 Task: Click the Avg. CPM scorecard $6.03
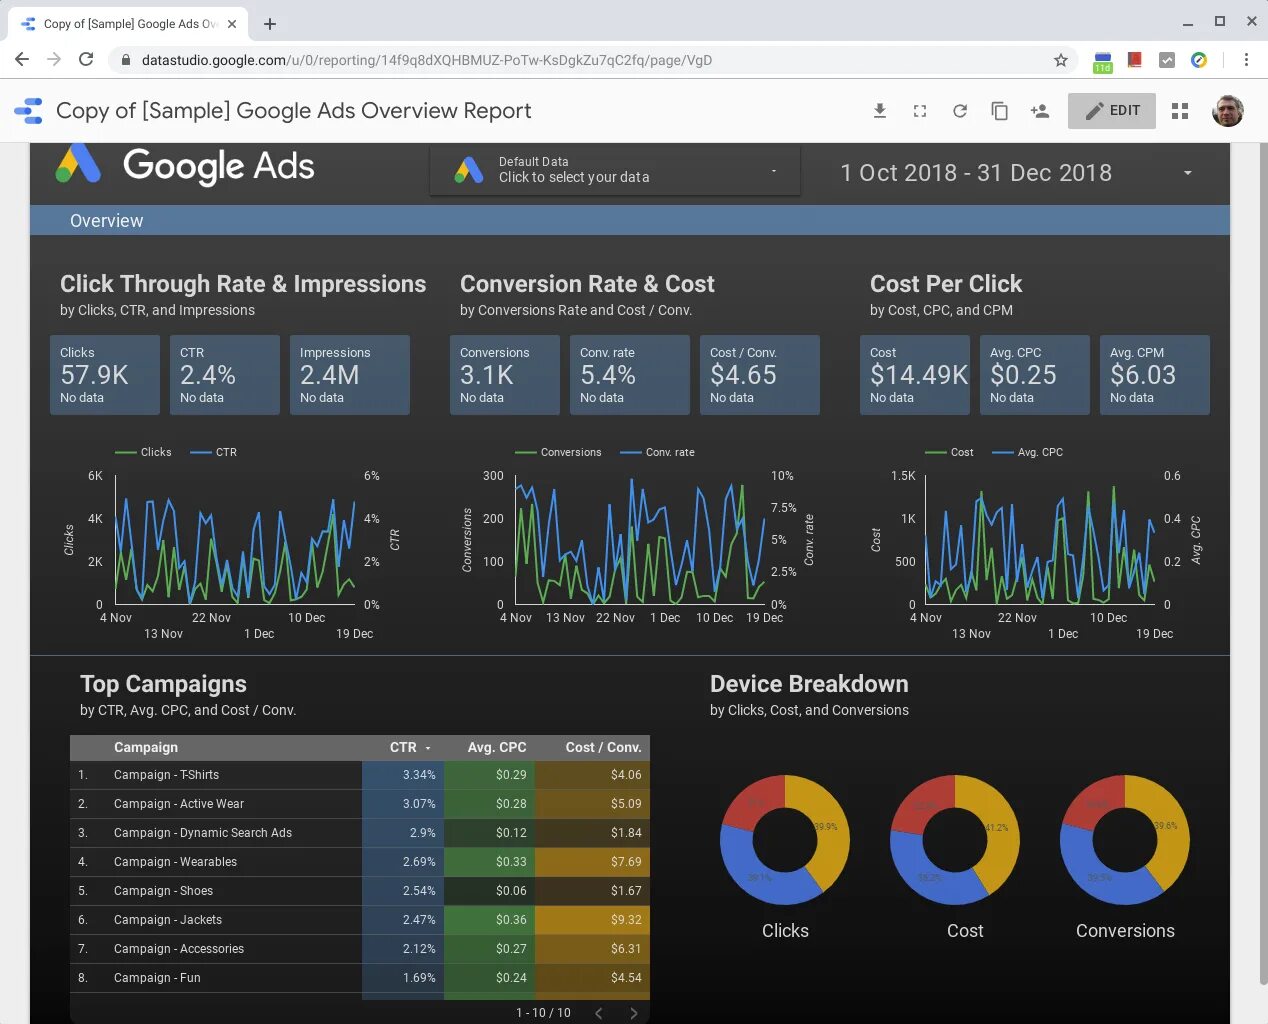click(x=1155, y=375)
